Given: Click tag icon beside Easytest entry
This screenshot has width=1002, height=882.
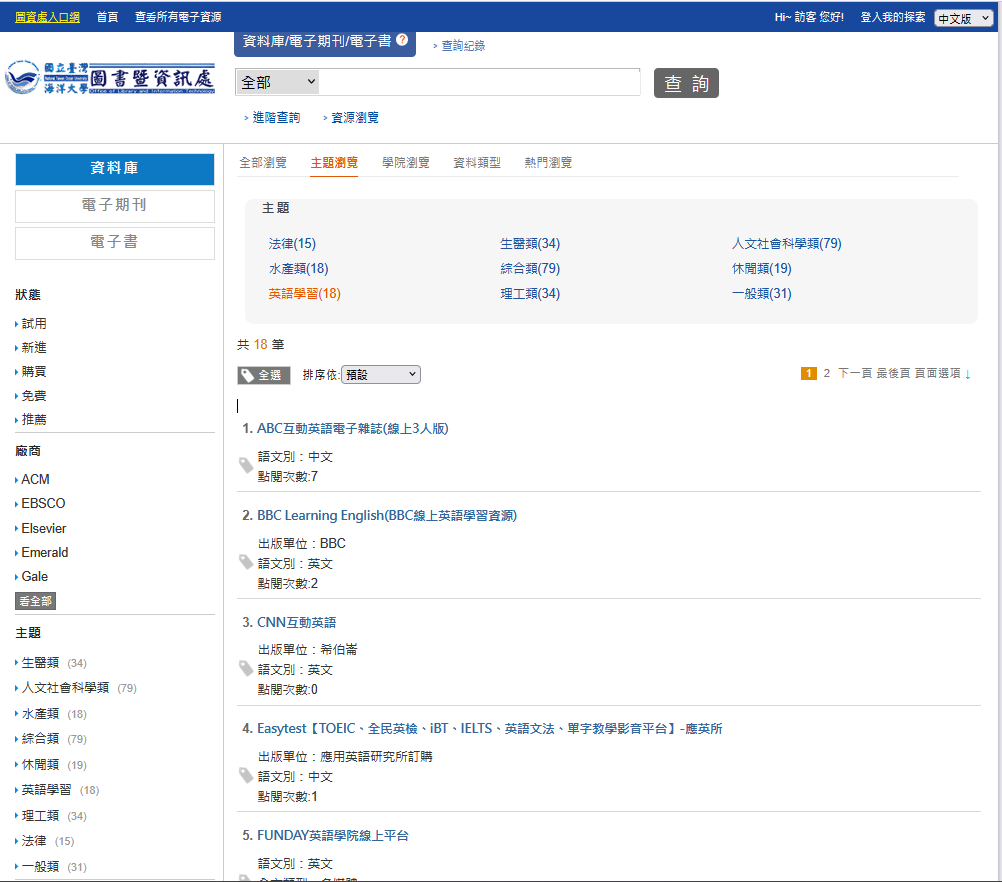Looking at the screenshot, I should pos(245,775).
